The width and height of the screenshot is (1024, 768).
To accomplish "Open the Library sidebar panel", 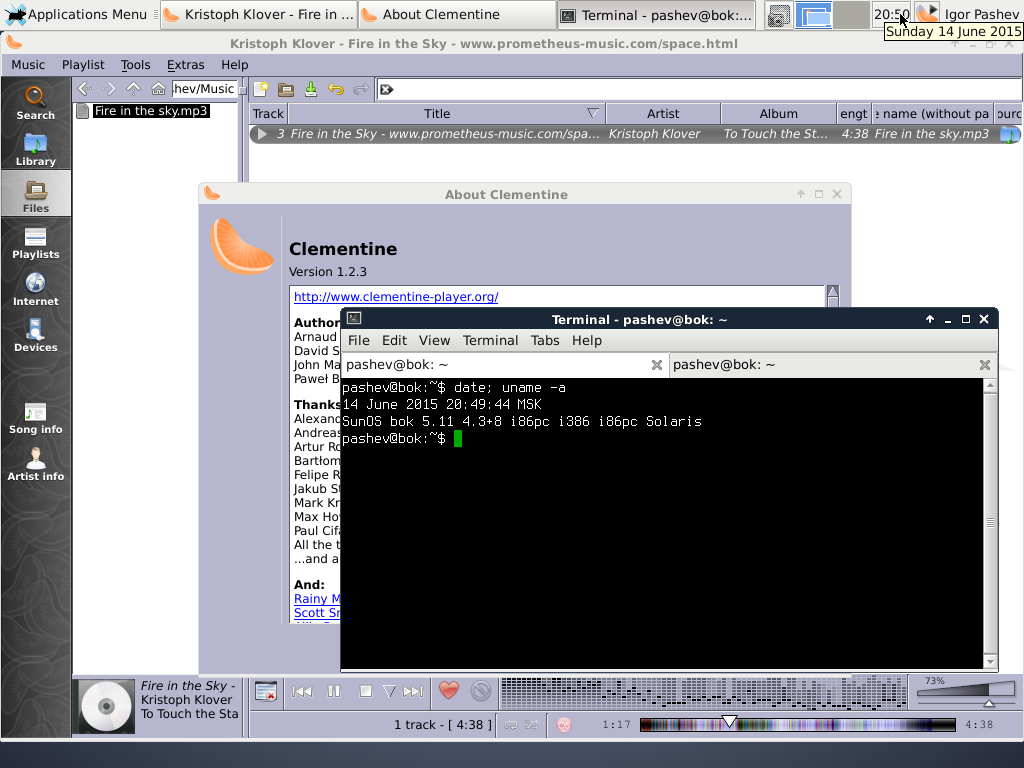I will click(35, 150).
